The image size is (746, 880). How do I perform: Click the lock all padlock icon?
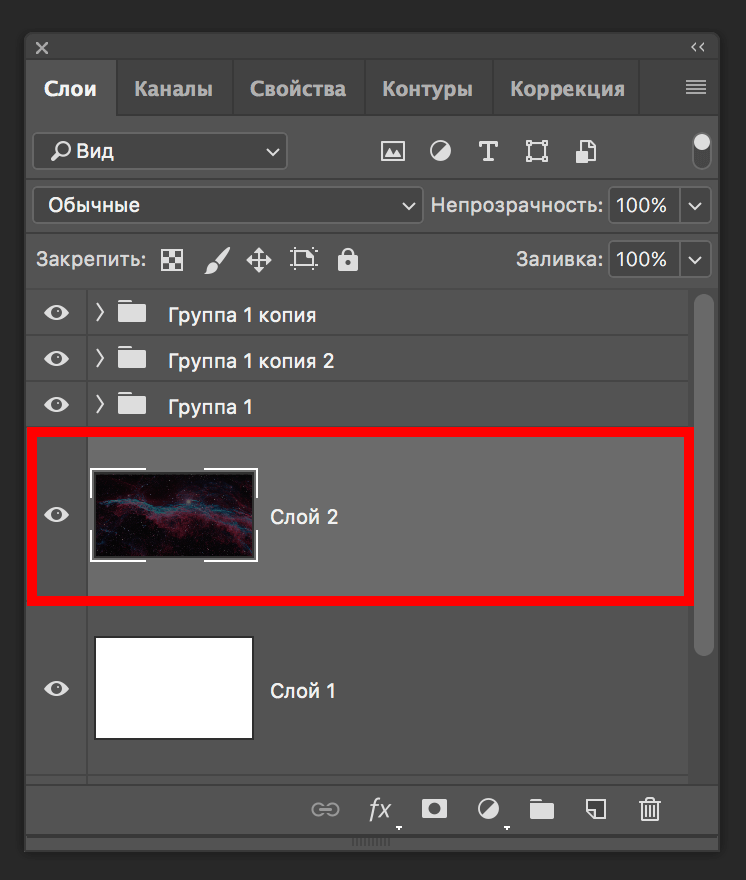pos(347,260)
